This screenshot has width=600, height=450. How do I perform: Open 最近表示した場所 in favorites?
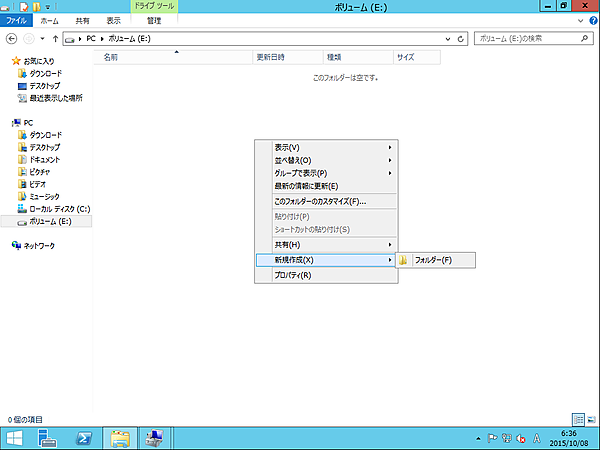[x=50, y=98]
